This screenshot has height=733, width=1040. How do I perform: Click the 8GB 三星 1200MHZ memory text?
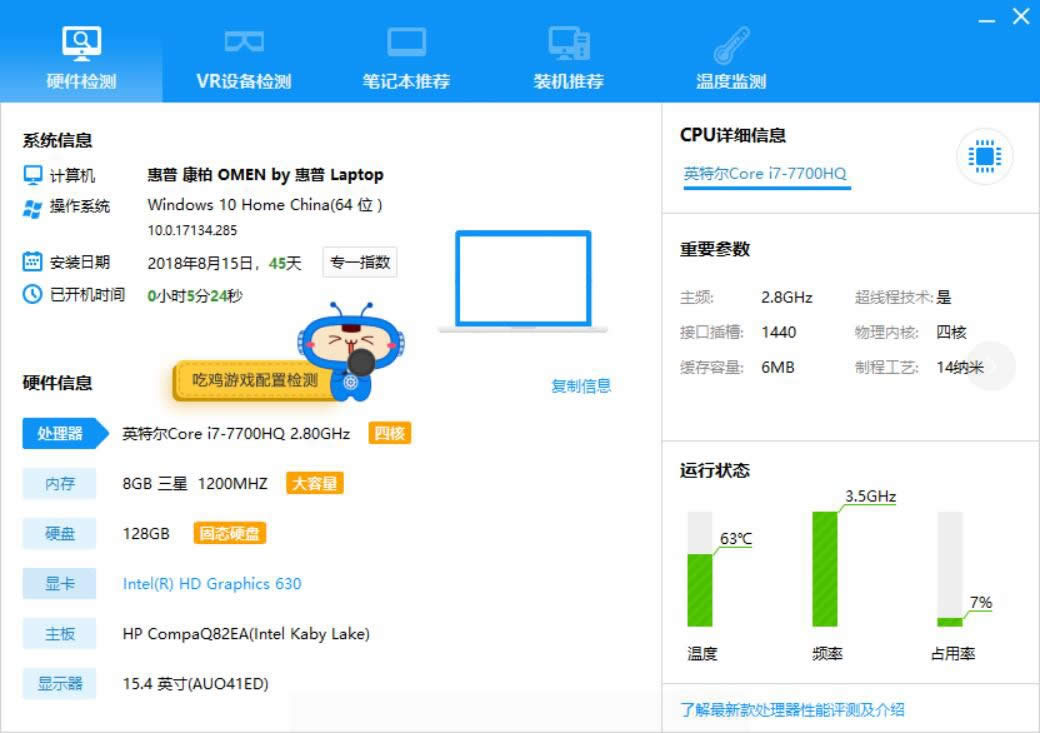[195, 484]
